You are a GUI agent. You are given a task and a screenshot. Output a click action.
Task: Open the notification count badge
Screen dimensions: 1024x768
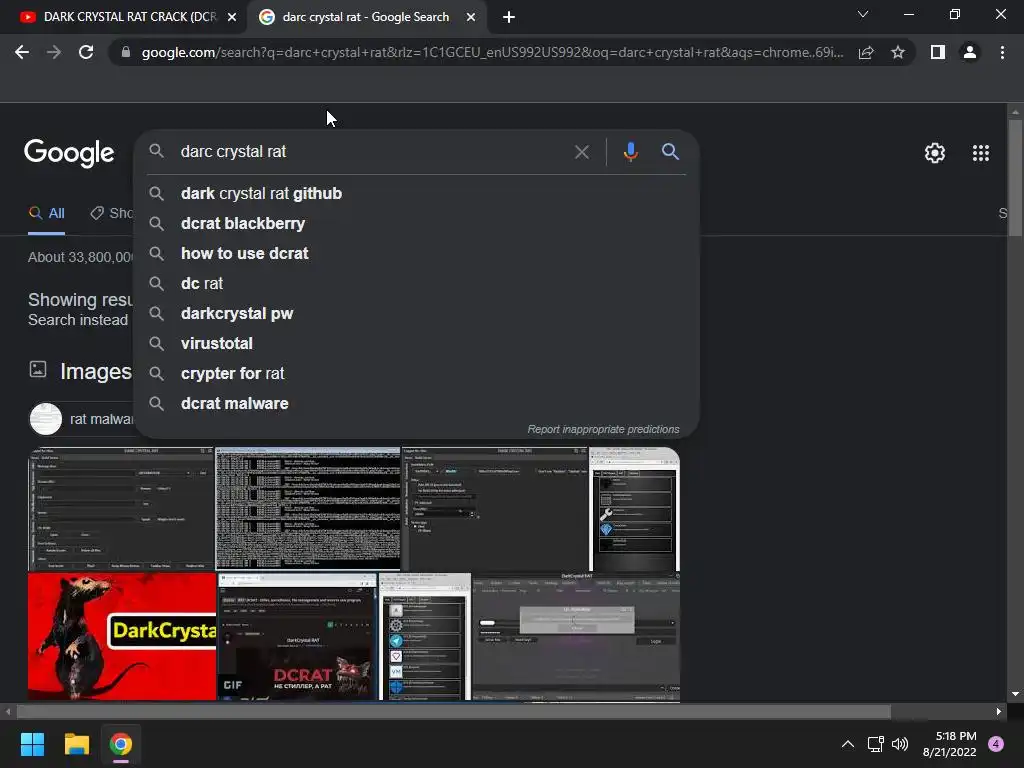[x=996, y=744]
